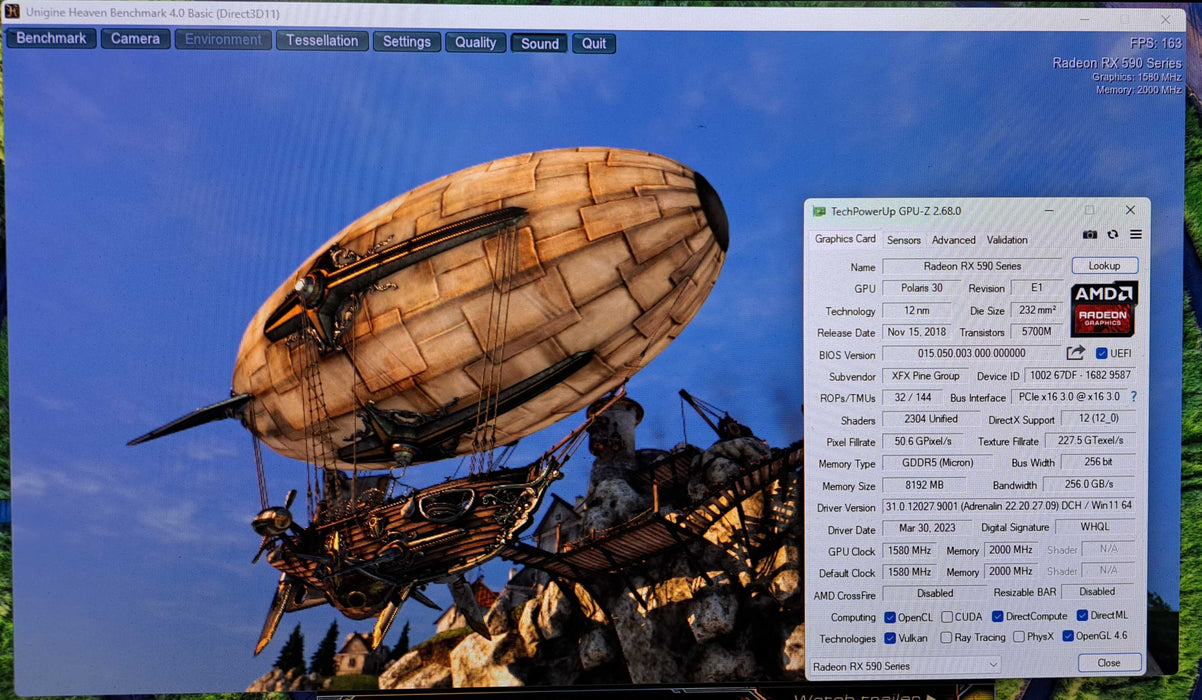This screenshot has height=700, width=1202.
Task: Click the Die Size value 232 mm²
Action: click(x=1038, y=309)
